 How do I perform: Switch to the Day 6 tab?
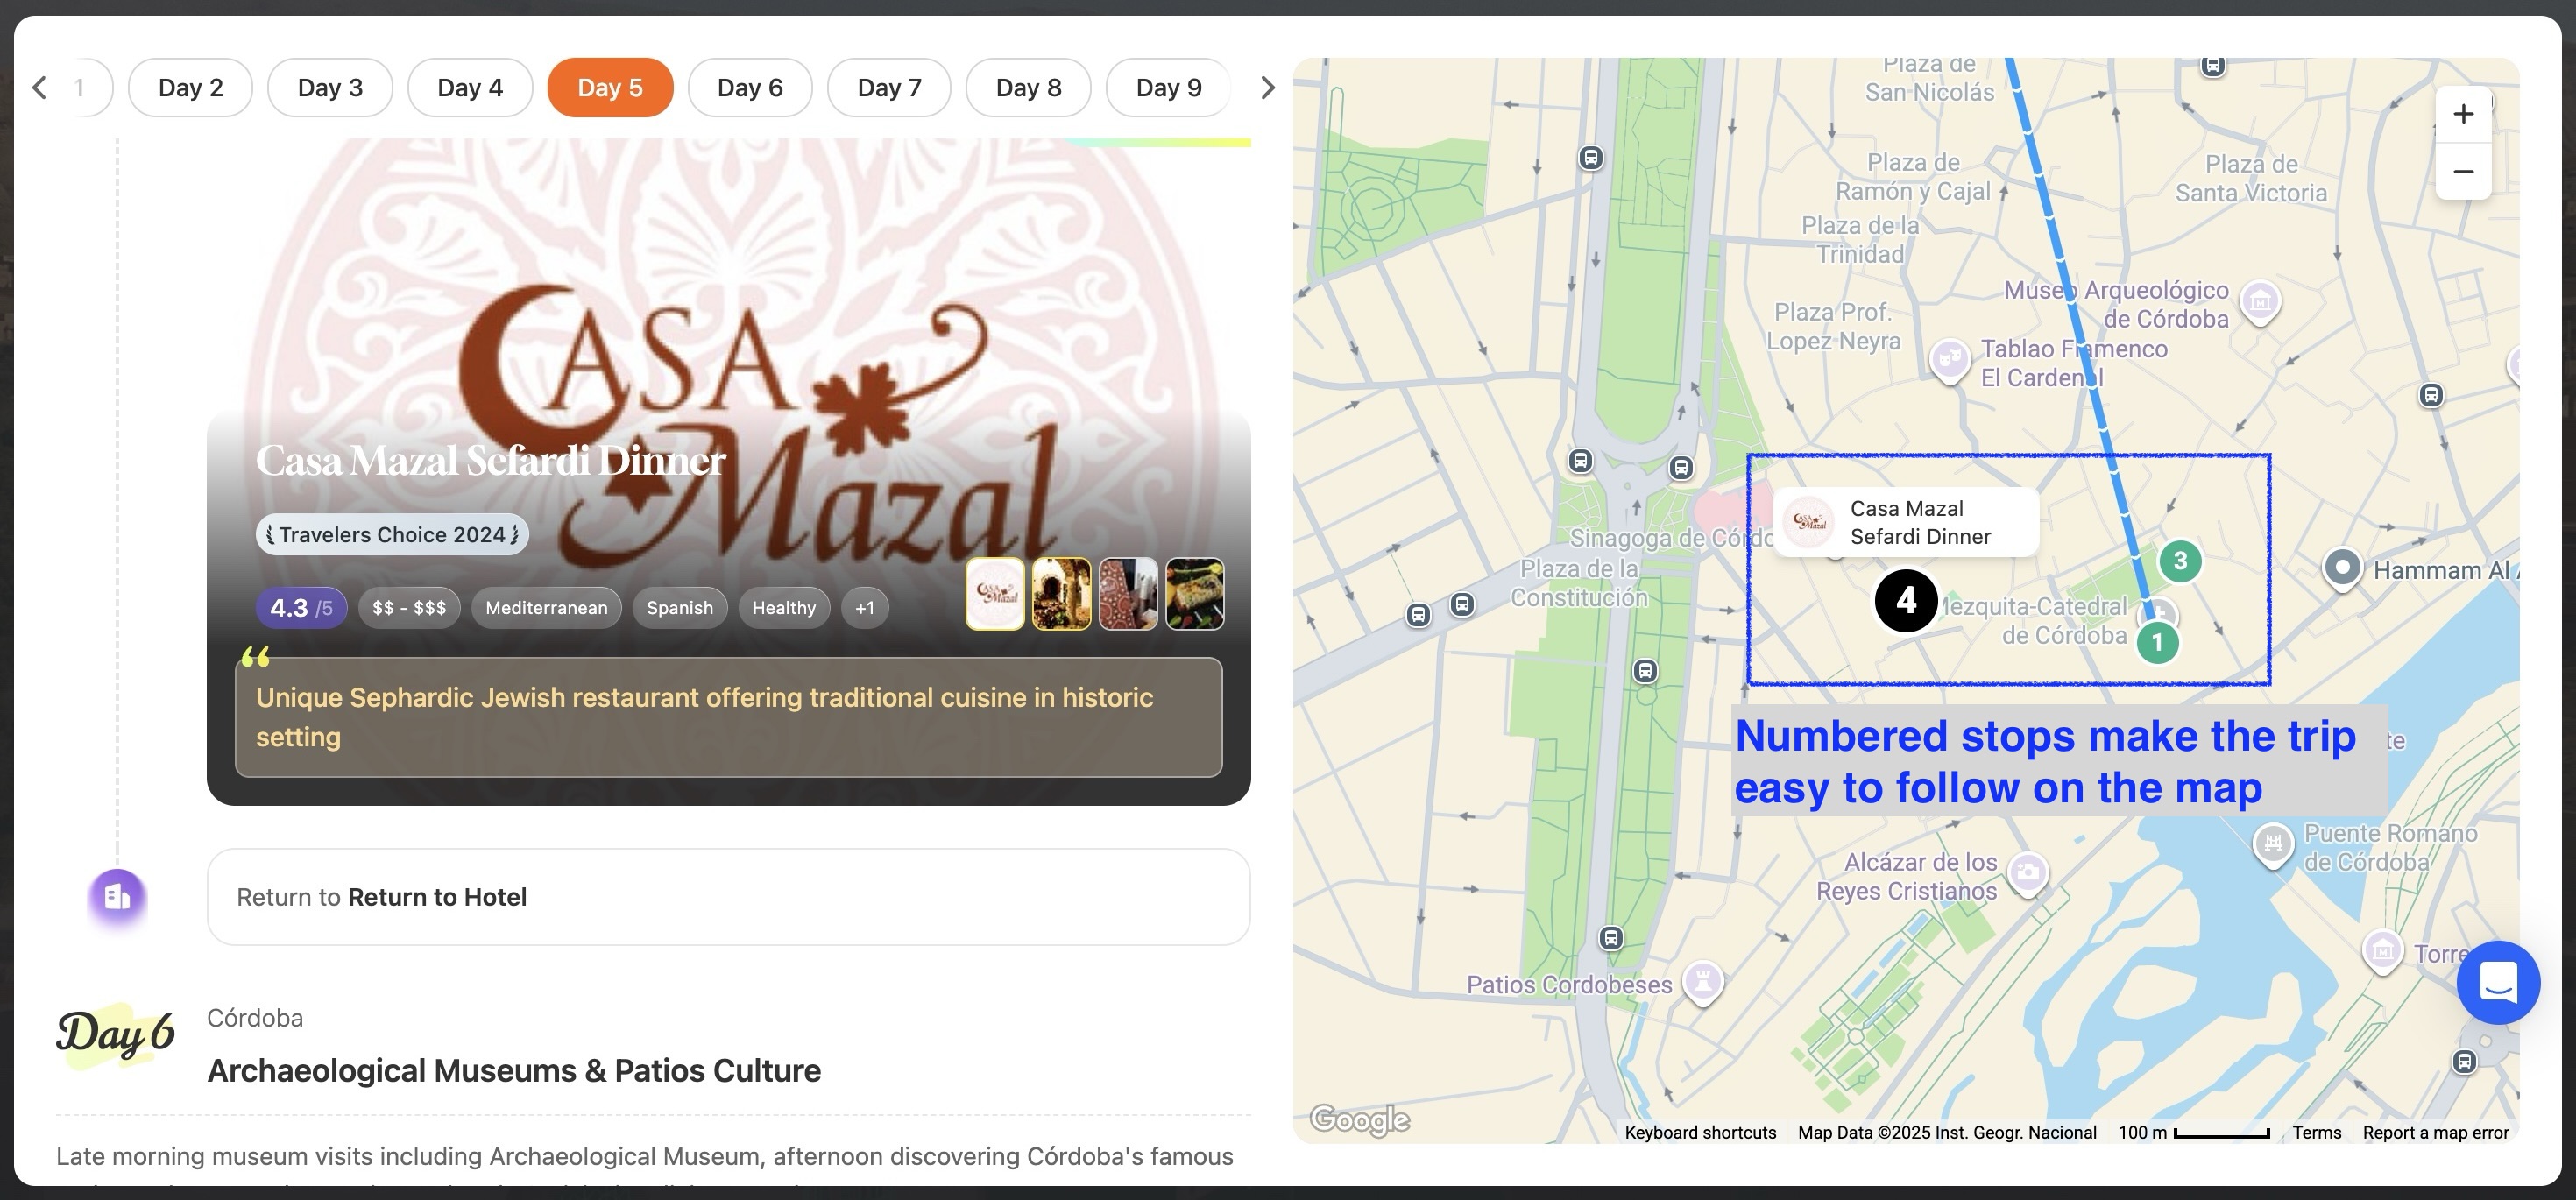click(x=750, y=88)
